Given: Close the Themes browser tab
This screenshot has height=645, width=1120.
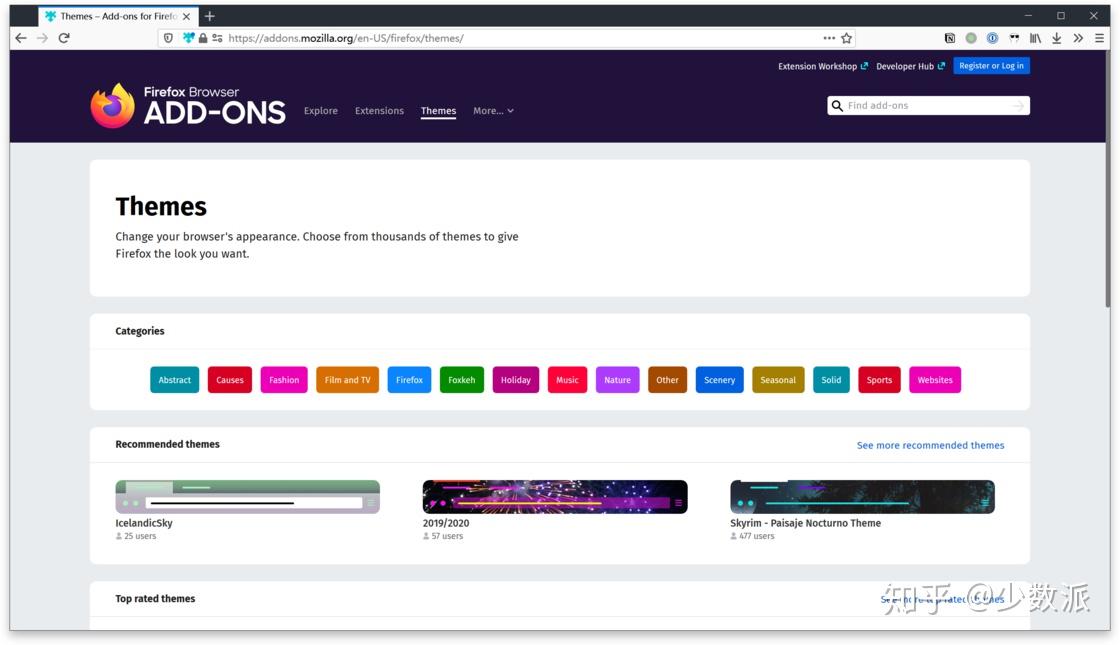Looking at the screenshot, I should pos(186,16).
